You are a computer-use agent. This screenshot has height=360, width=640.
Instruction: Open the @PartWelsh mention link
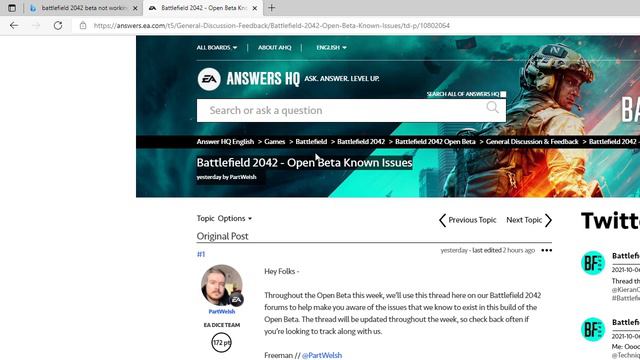coord(322,355)
